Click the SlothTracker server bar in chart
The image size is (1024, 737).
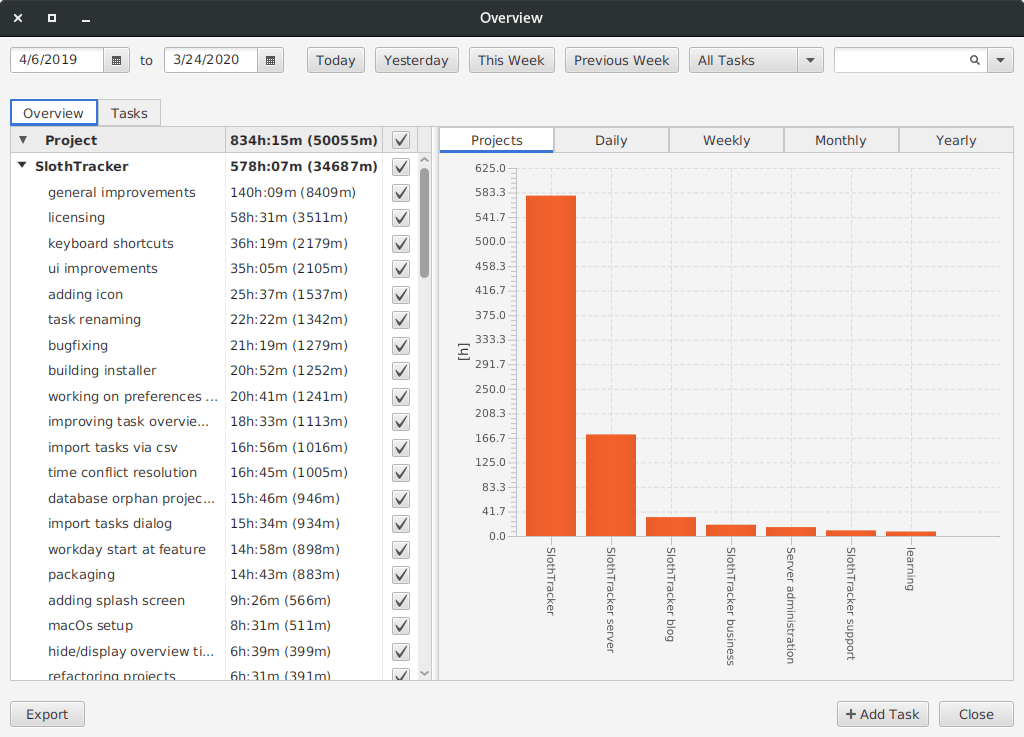click(x=611, y=485)
